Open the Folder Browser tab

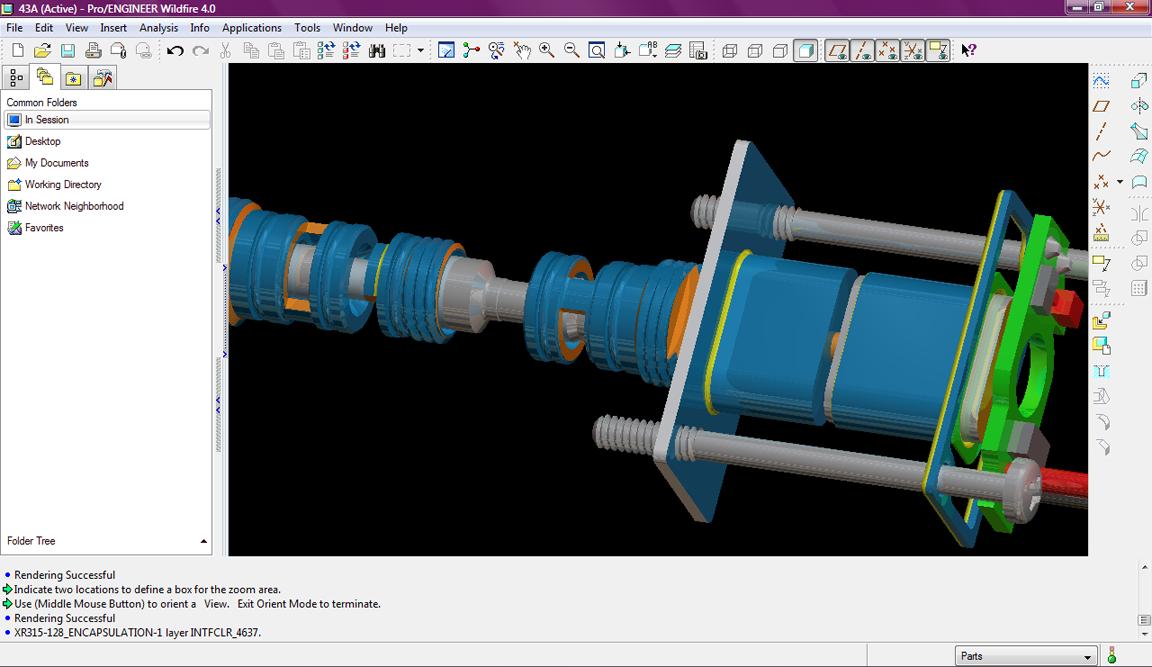(x=45, y=76)
